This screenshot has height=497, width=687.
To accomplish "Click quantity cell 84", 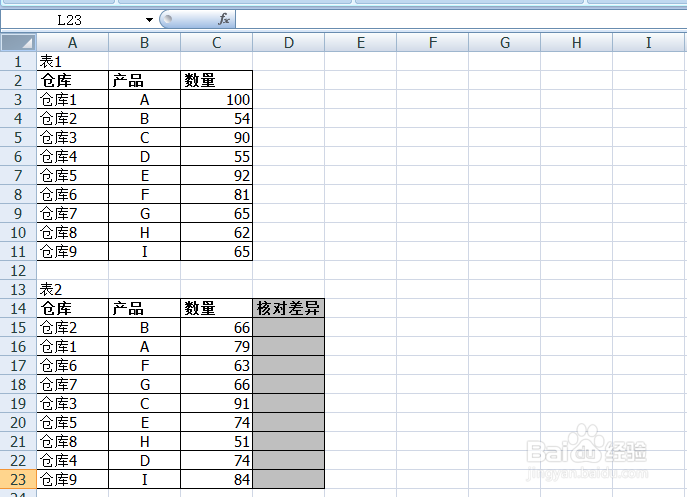I will (x=216, y=479).
